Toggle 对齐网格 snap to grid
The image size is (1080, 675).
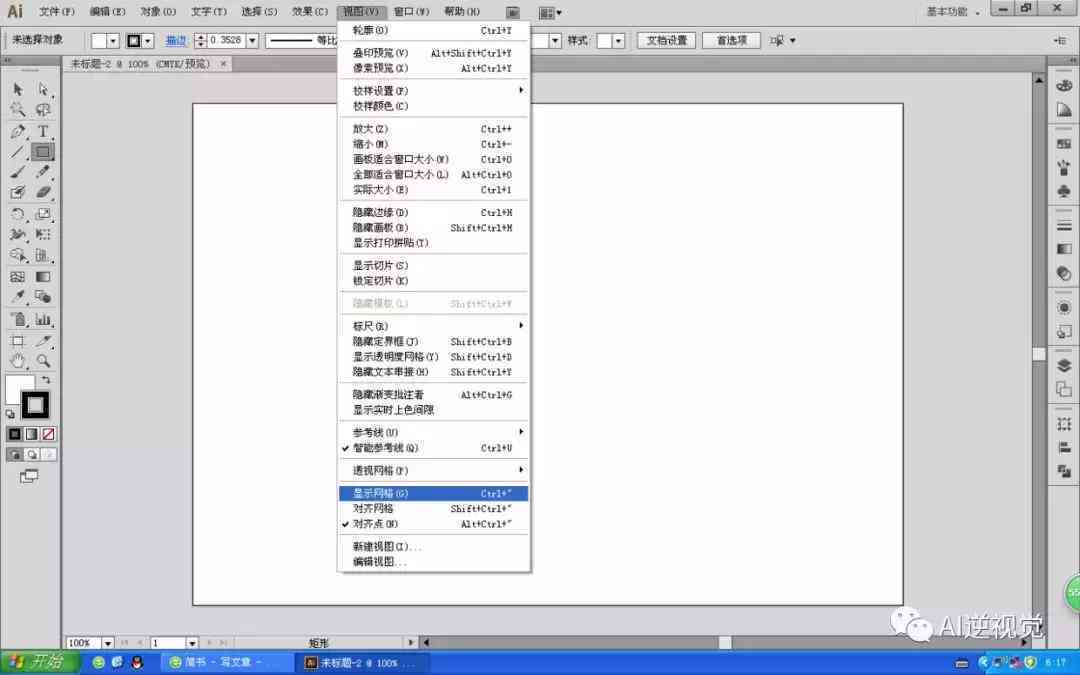tap(433, 508)
